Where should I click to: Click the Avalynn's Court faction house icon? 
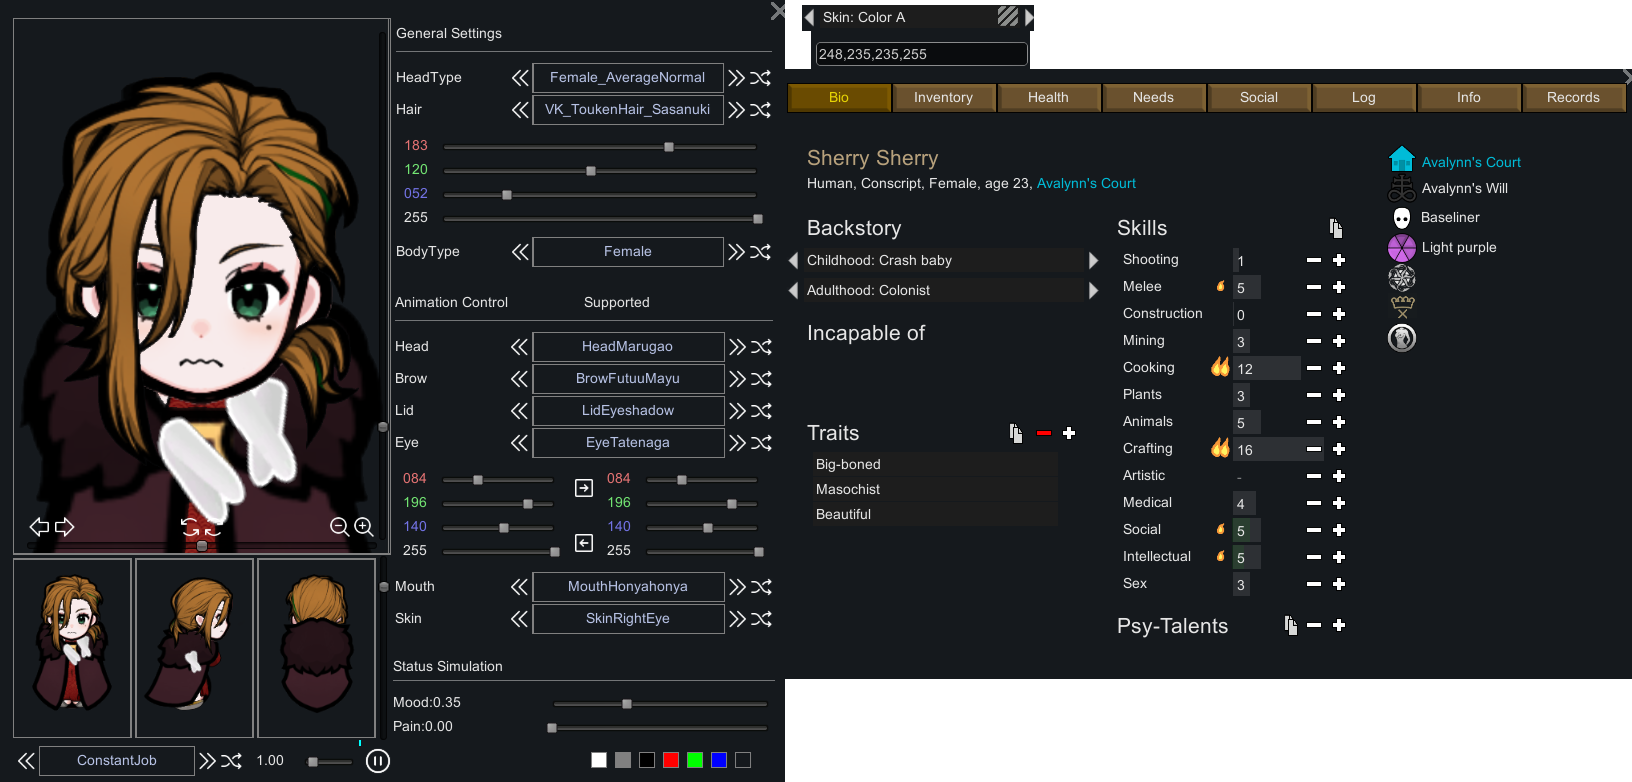(x=1402, y=160)
